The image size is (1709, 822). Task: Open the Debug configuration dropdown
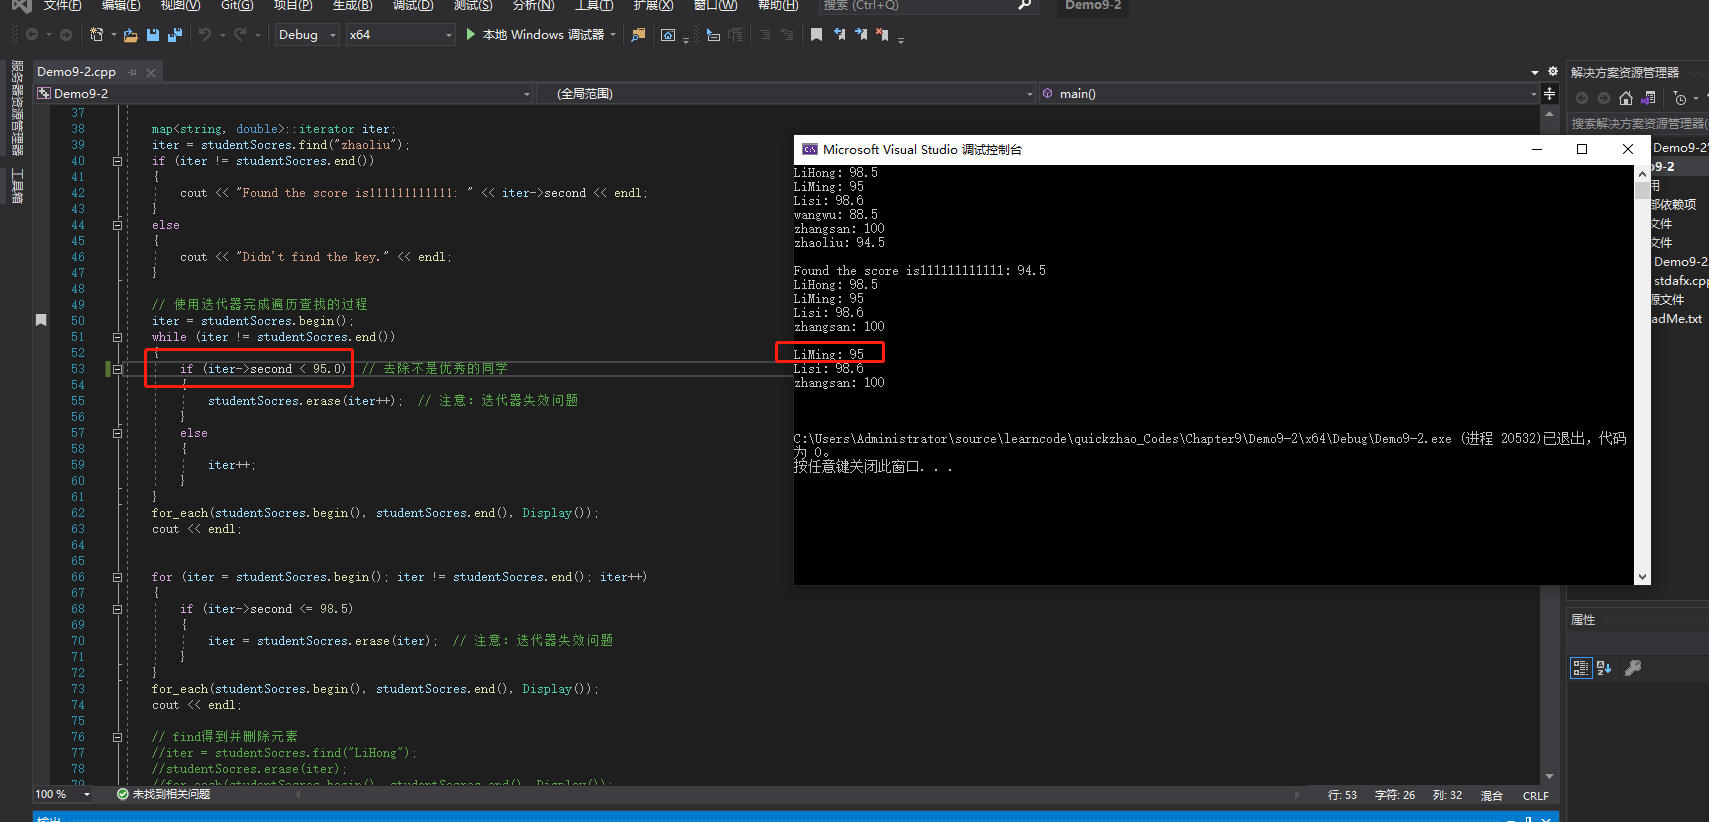(307, 35)
